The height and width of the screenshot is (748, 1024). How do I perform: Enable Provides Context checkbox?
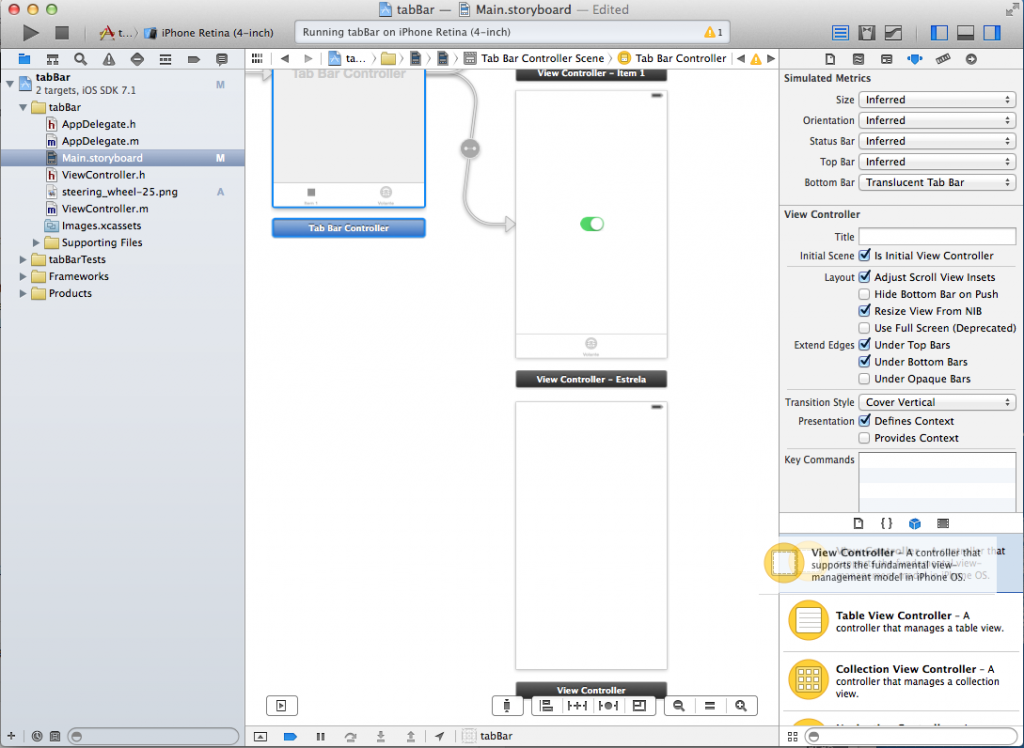pos(864,438)
